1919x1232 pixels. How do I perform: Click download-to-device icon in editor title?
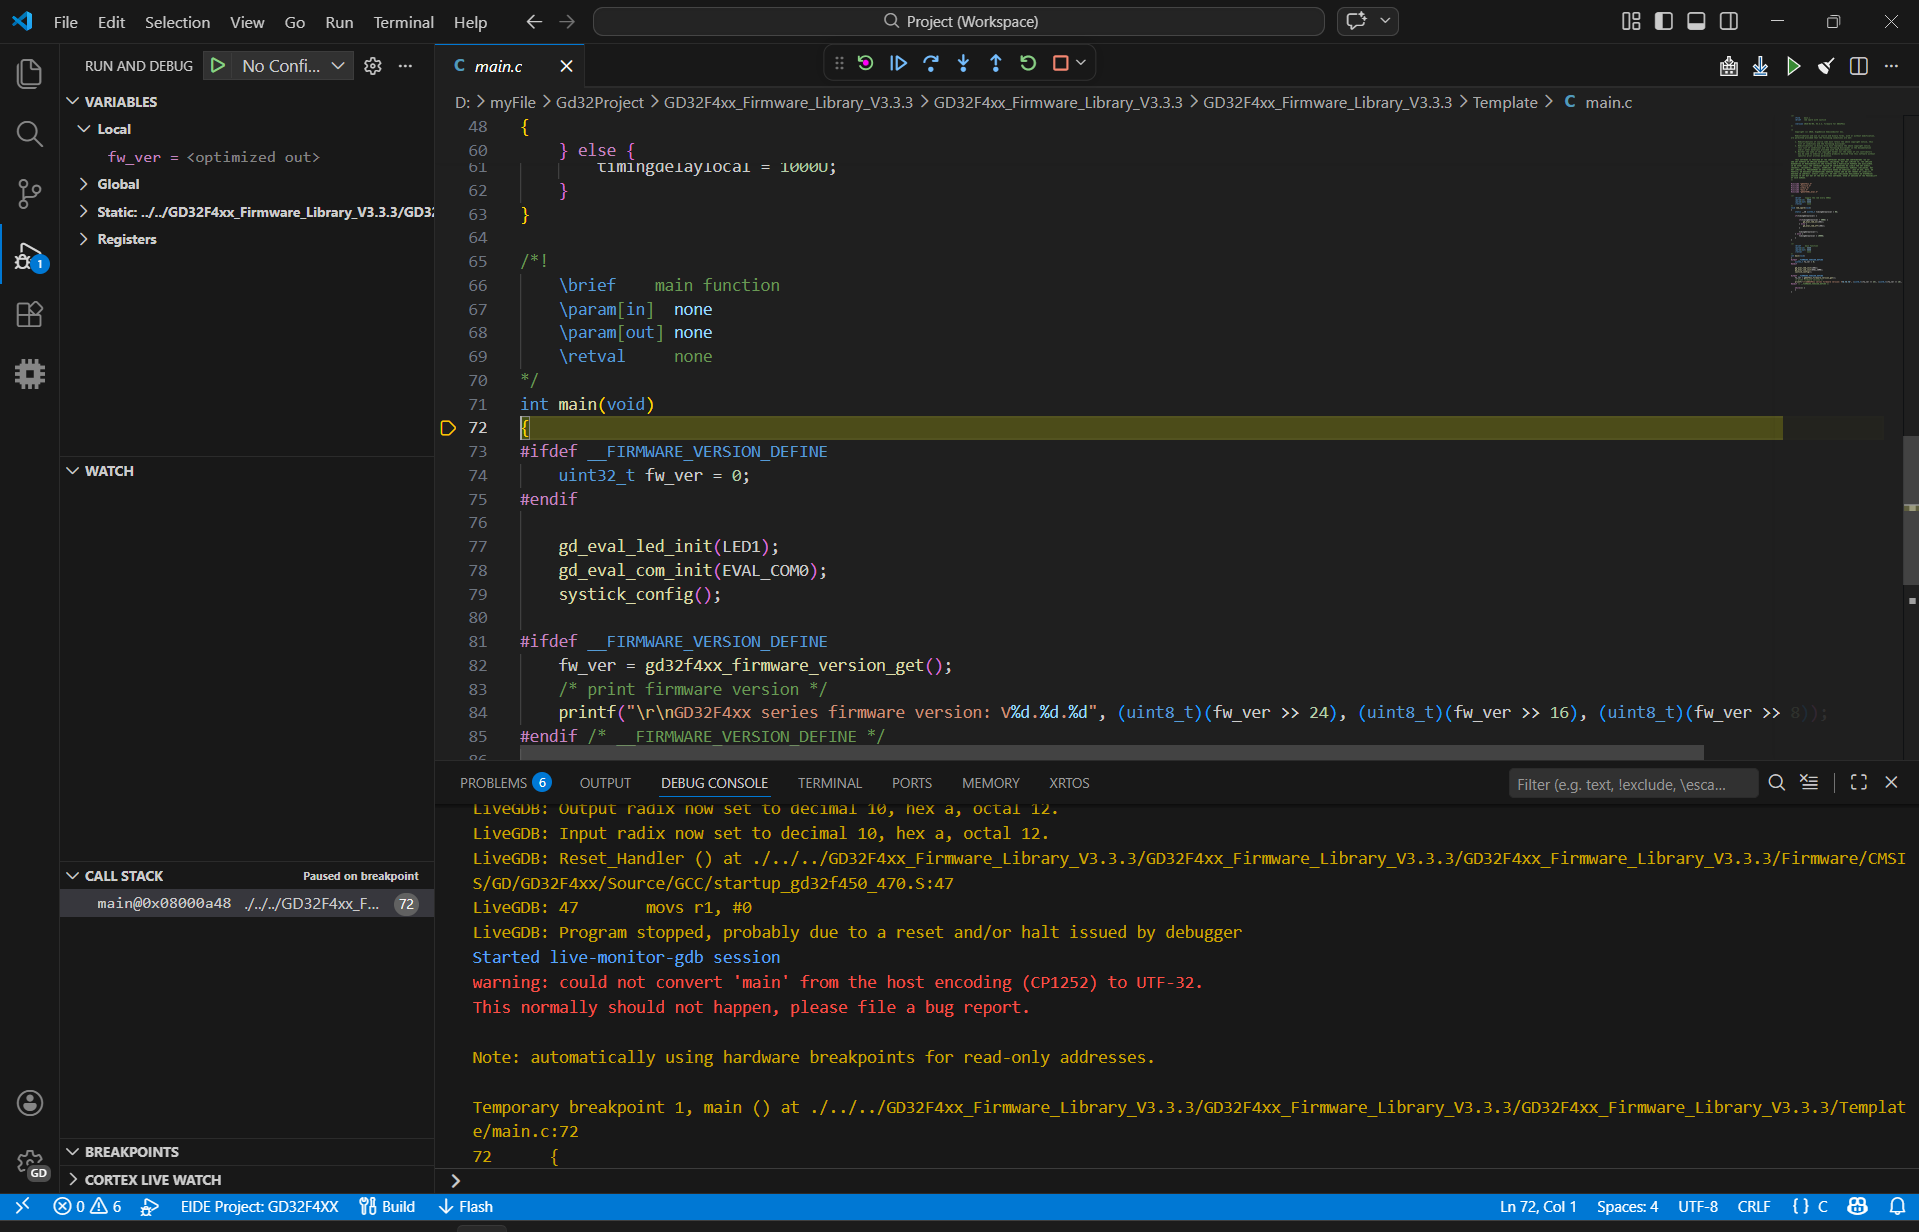pos(1761,66)
